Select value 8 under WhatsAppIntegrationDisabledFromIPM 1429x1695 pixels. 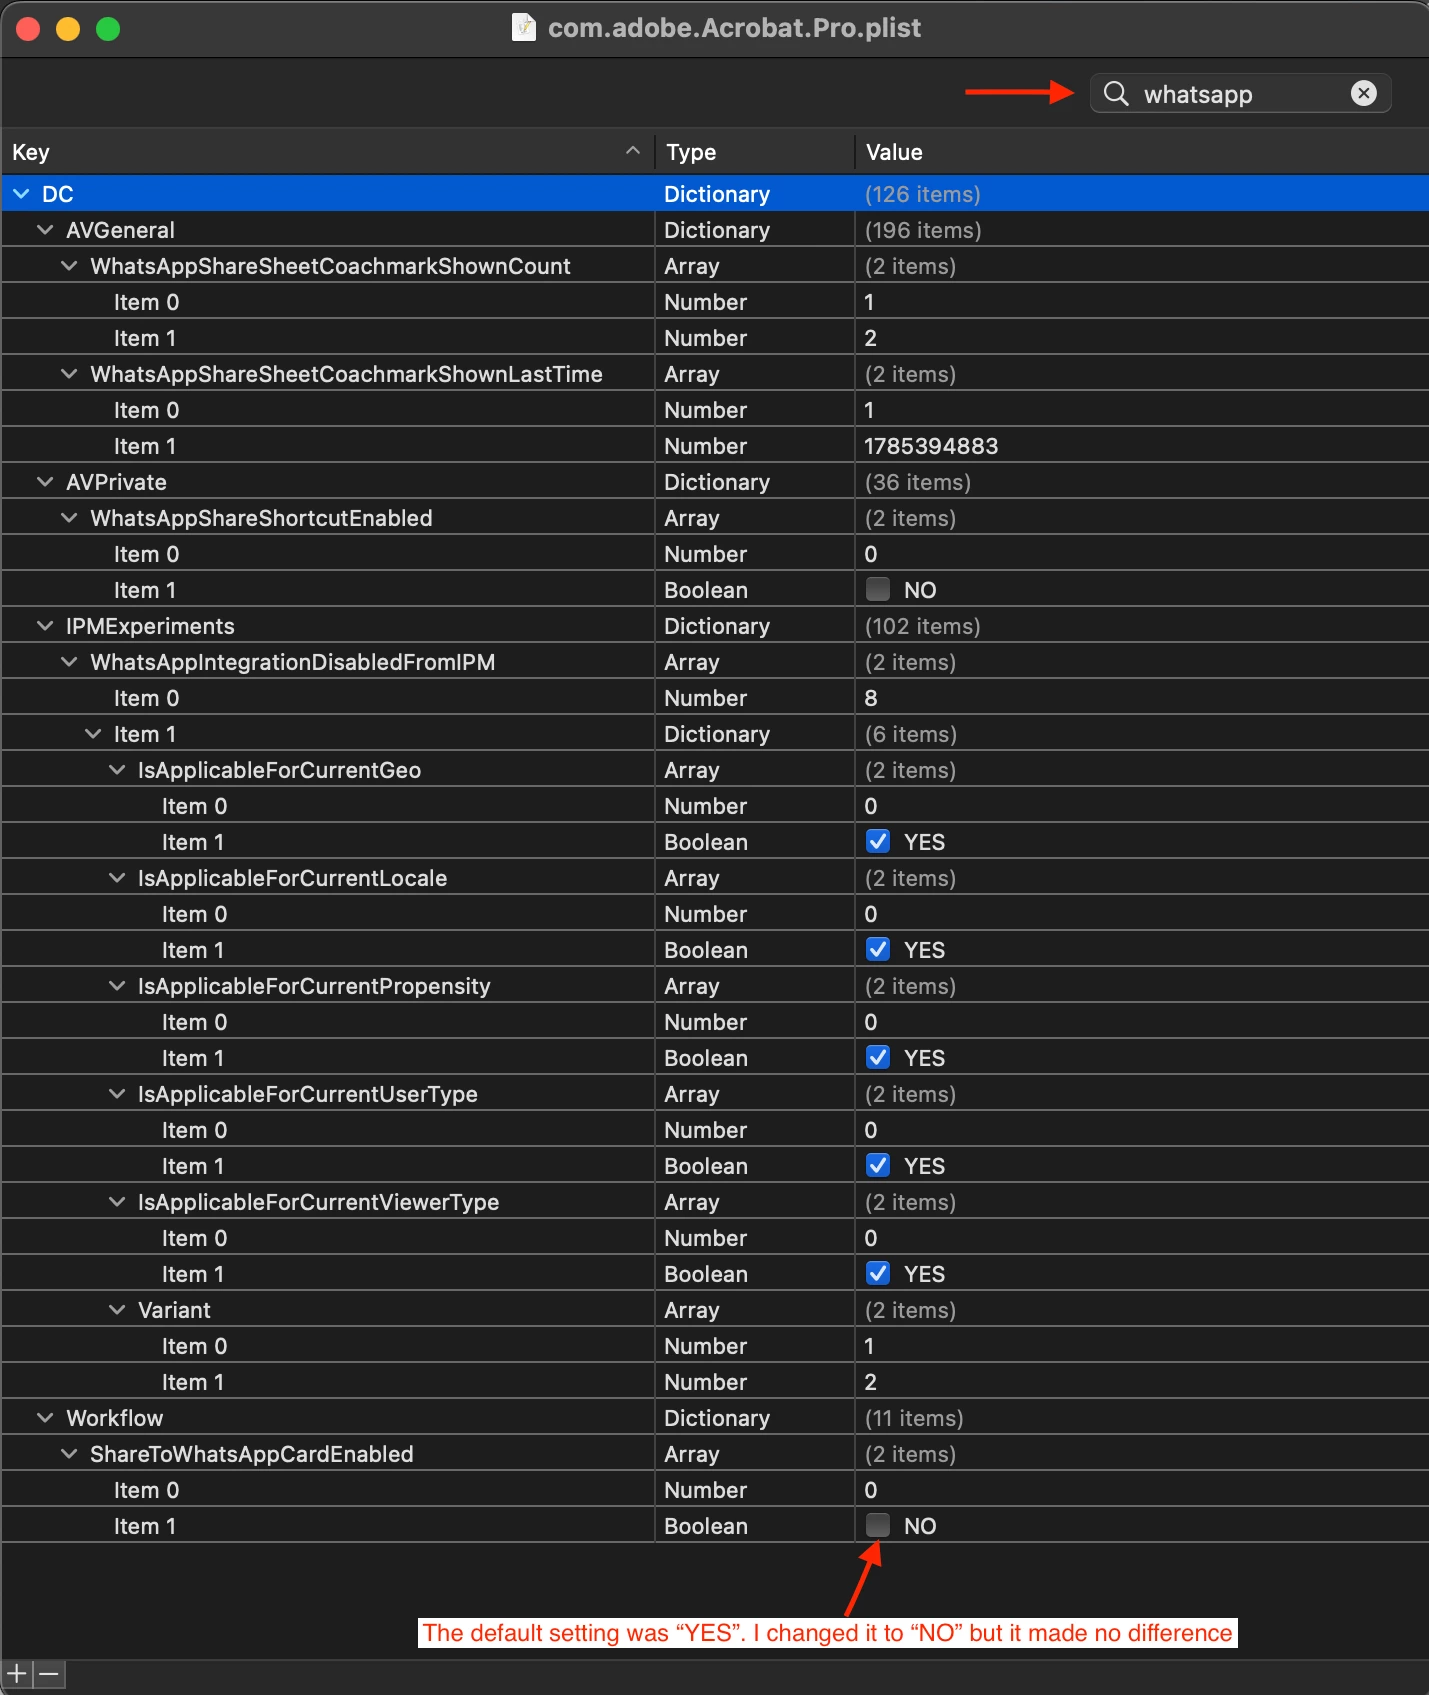click(x=871, y=698)
